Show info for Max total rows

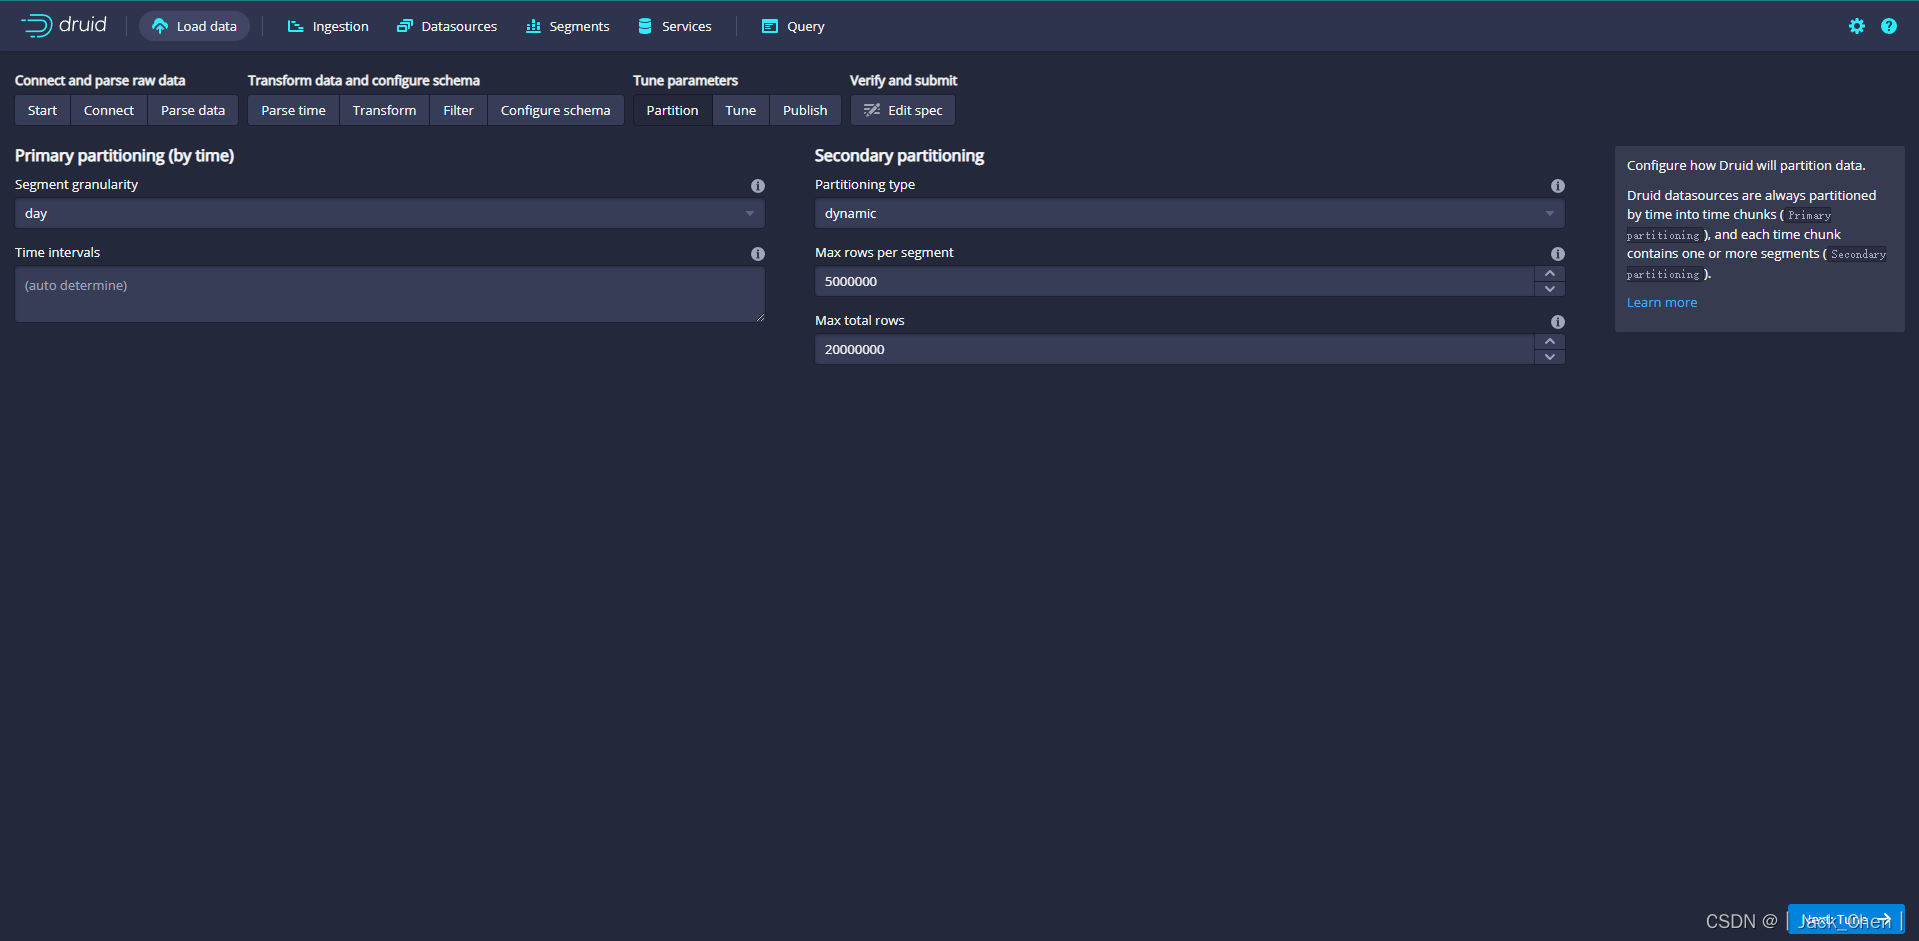[x=1557, y=322]
